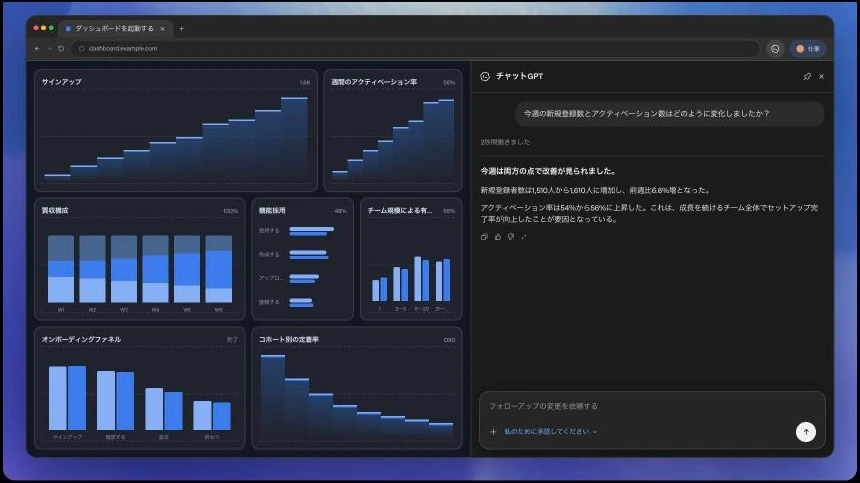Screen dimensions: 860x483
Task: Click the 56% value on activation card
Action: pyautogui.click(x=449, y=82)
